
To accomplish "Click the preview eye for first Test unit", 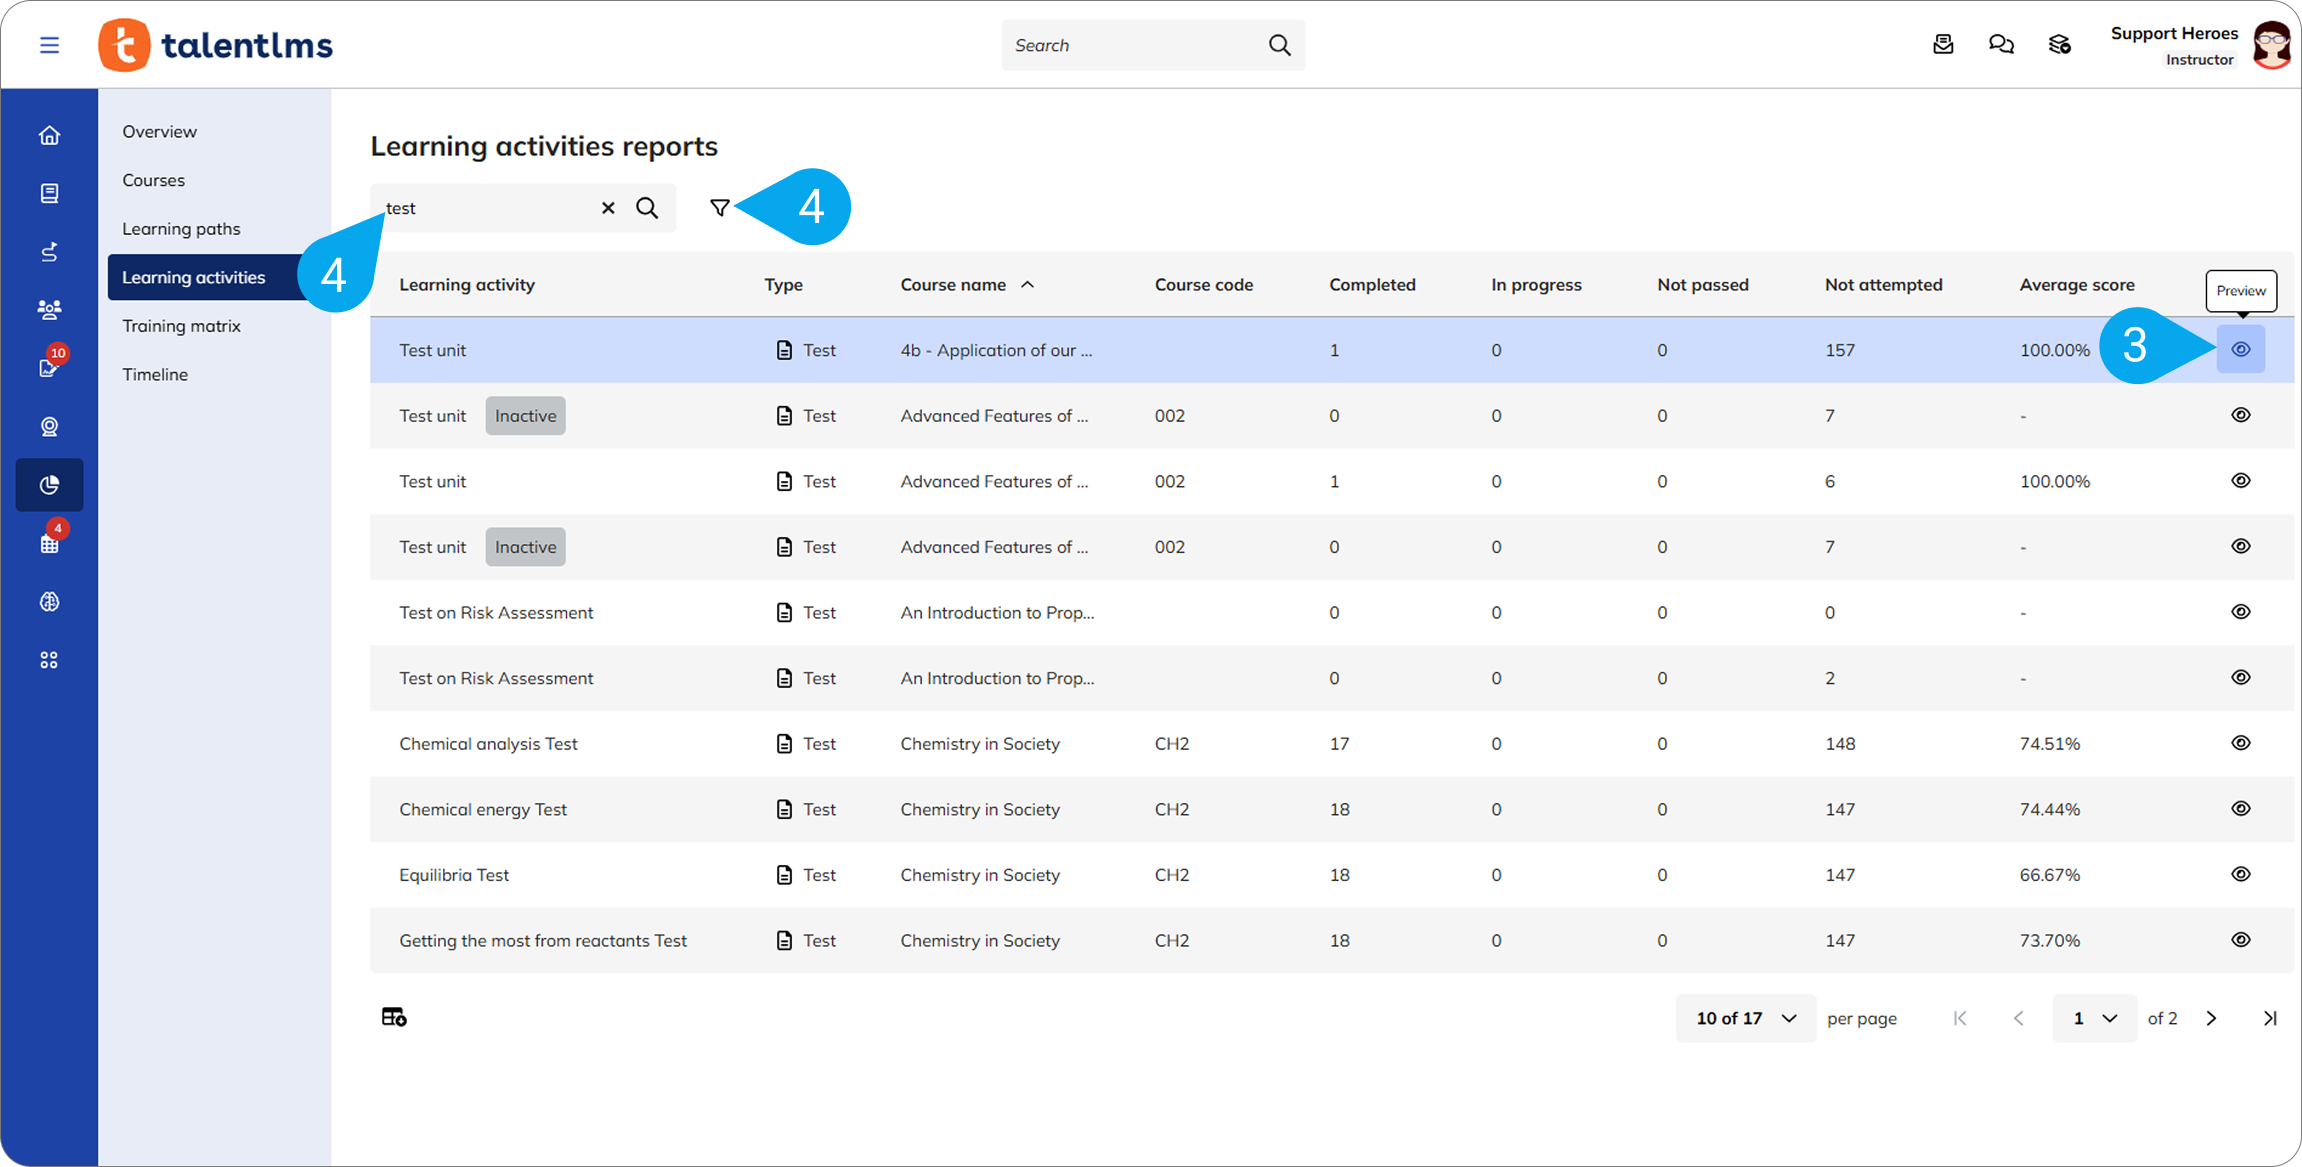I will pyautogui.click(x=2241, y=349).
